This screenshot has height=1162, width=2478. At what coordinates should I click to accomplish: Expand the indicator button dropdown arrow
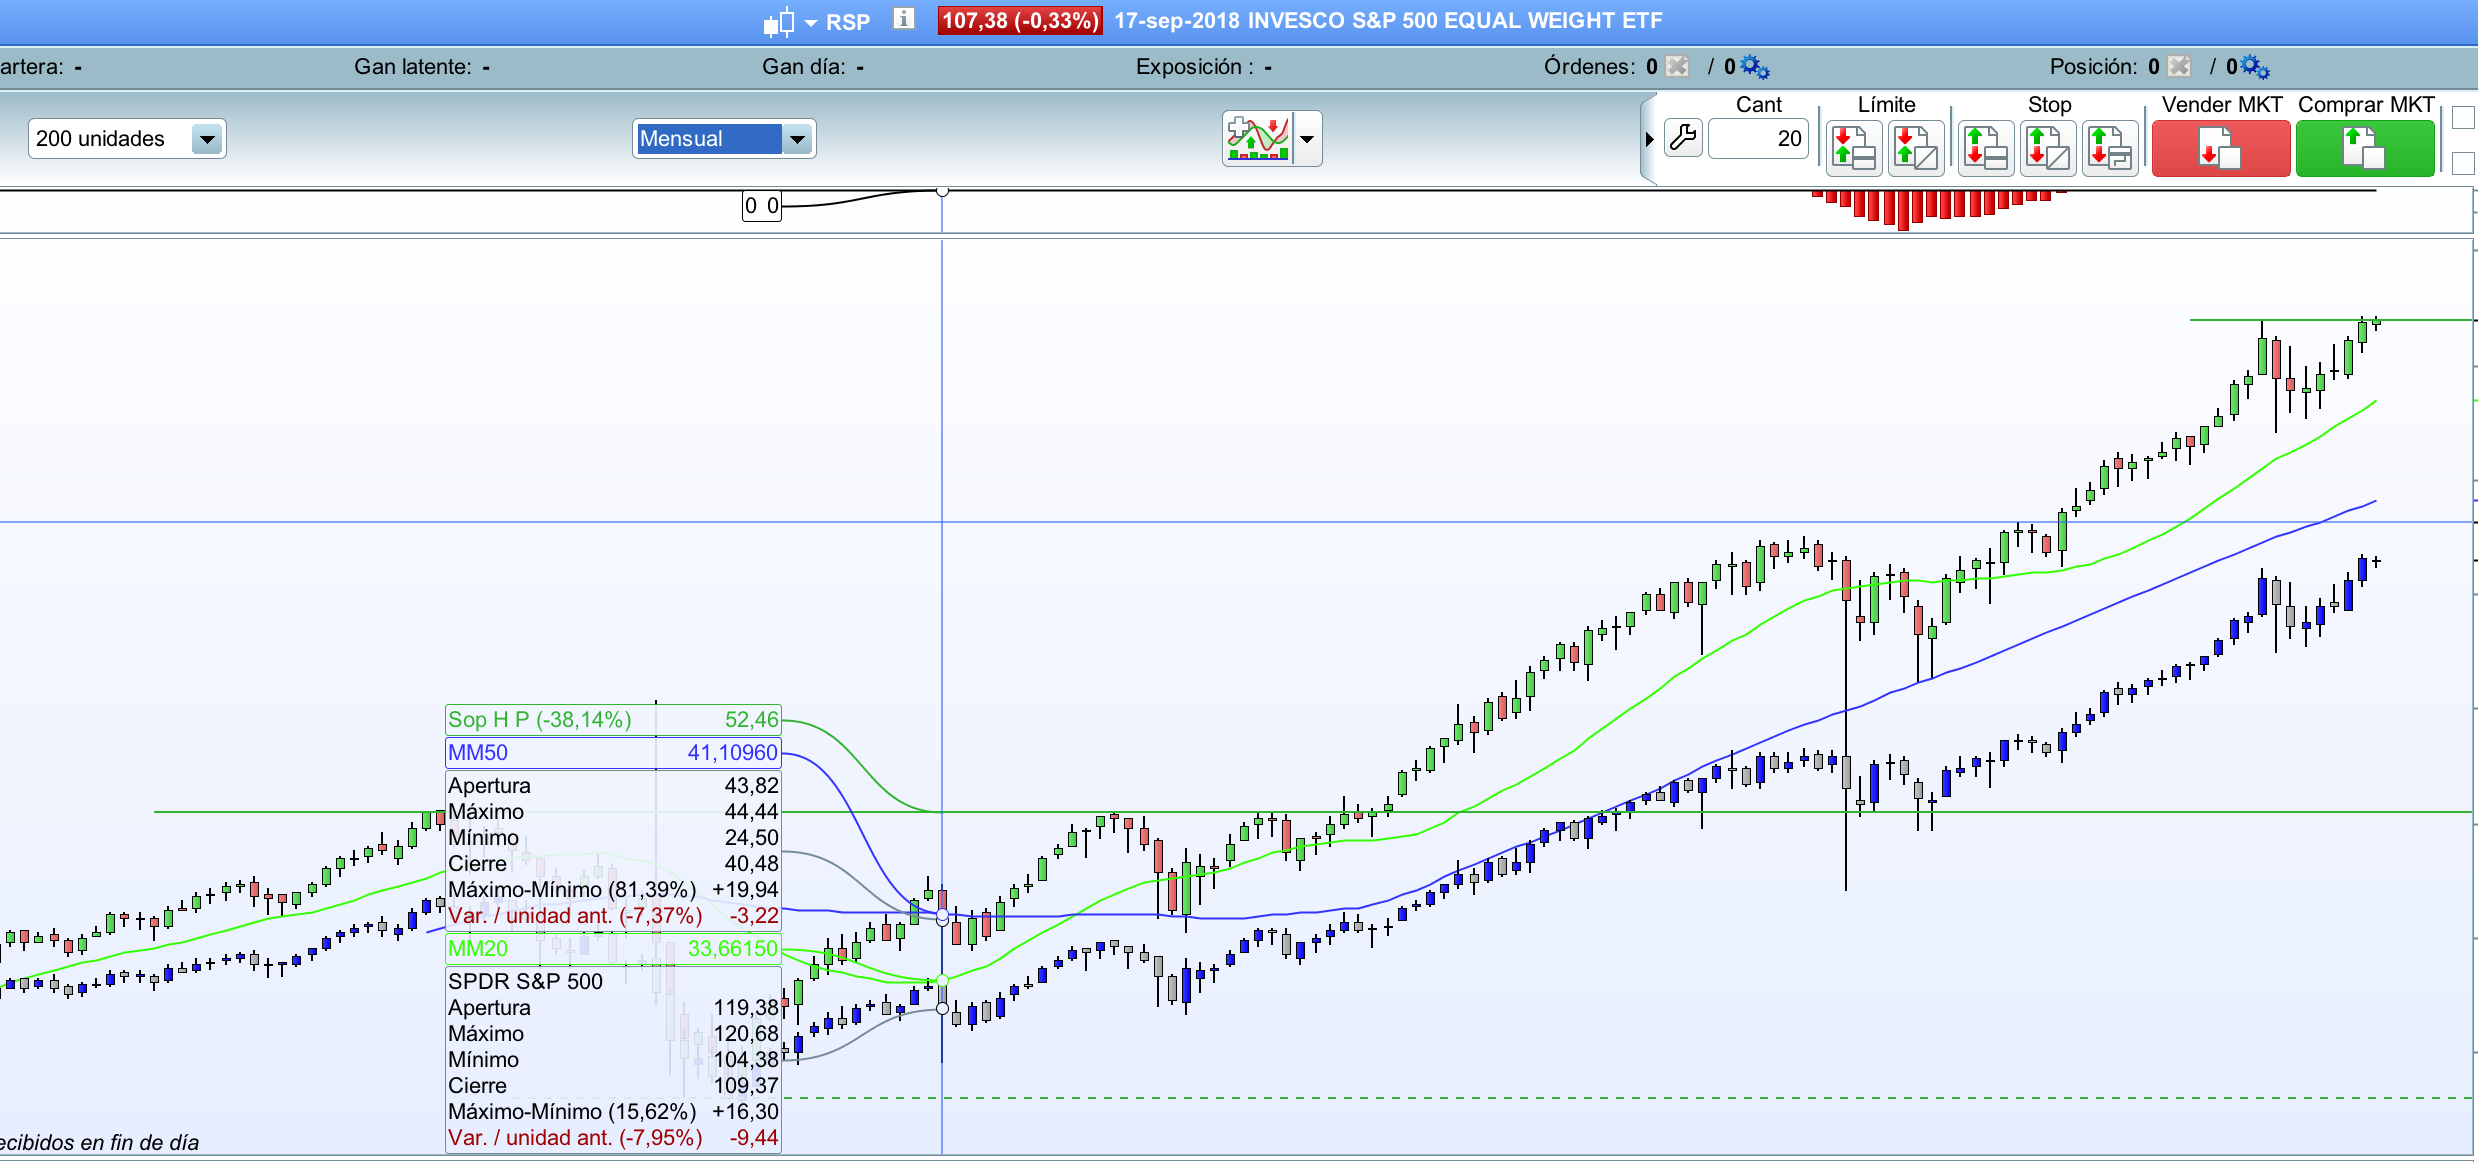pos(1307,139)
